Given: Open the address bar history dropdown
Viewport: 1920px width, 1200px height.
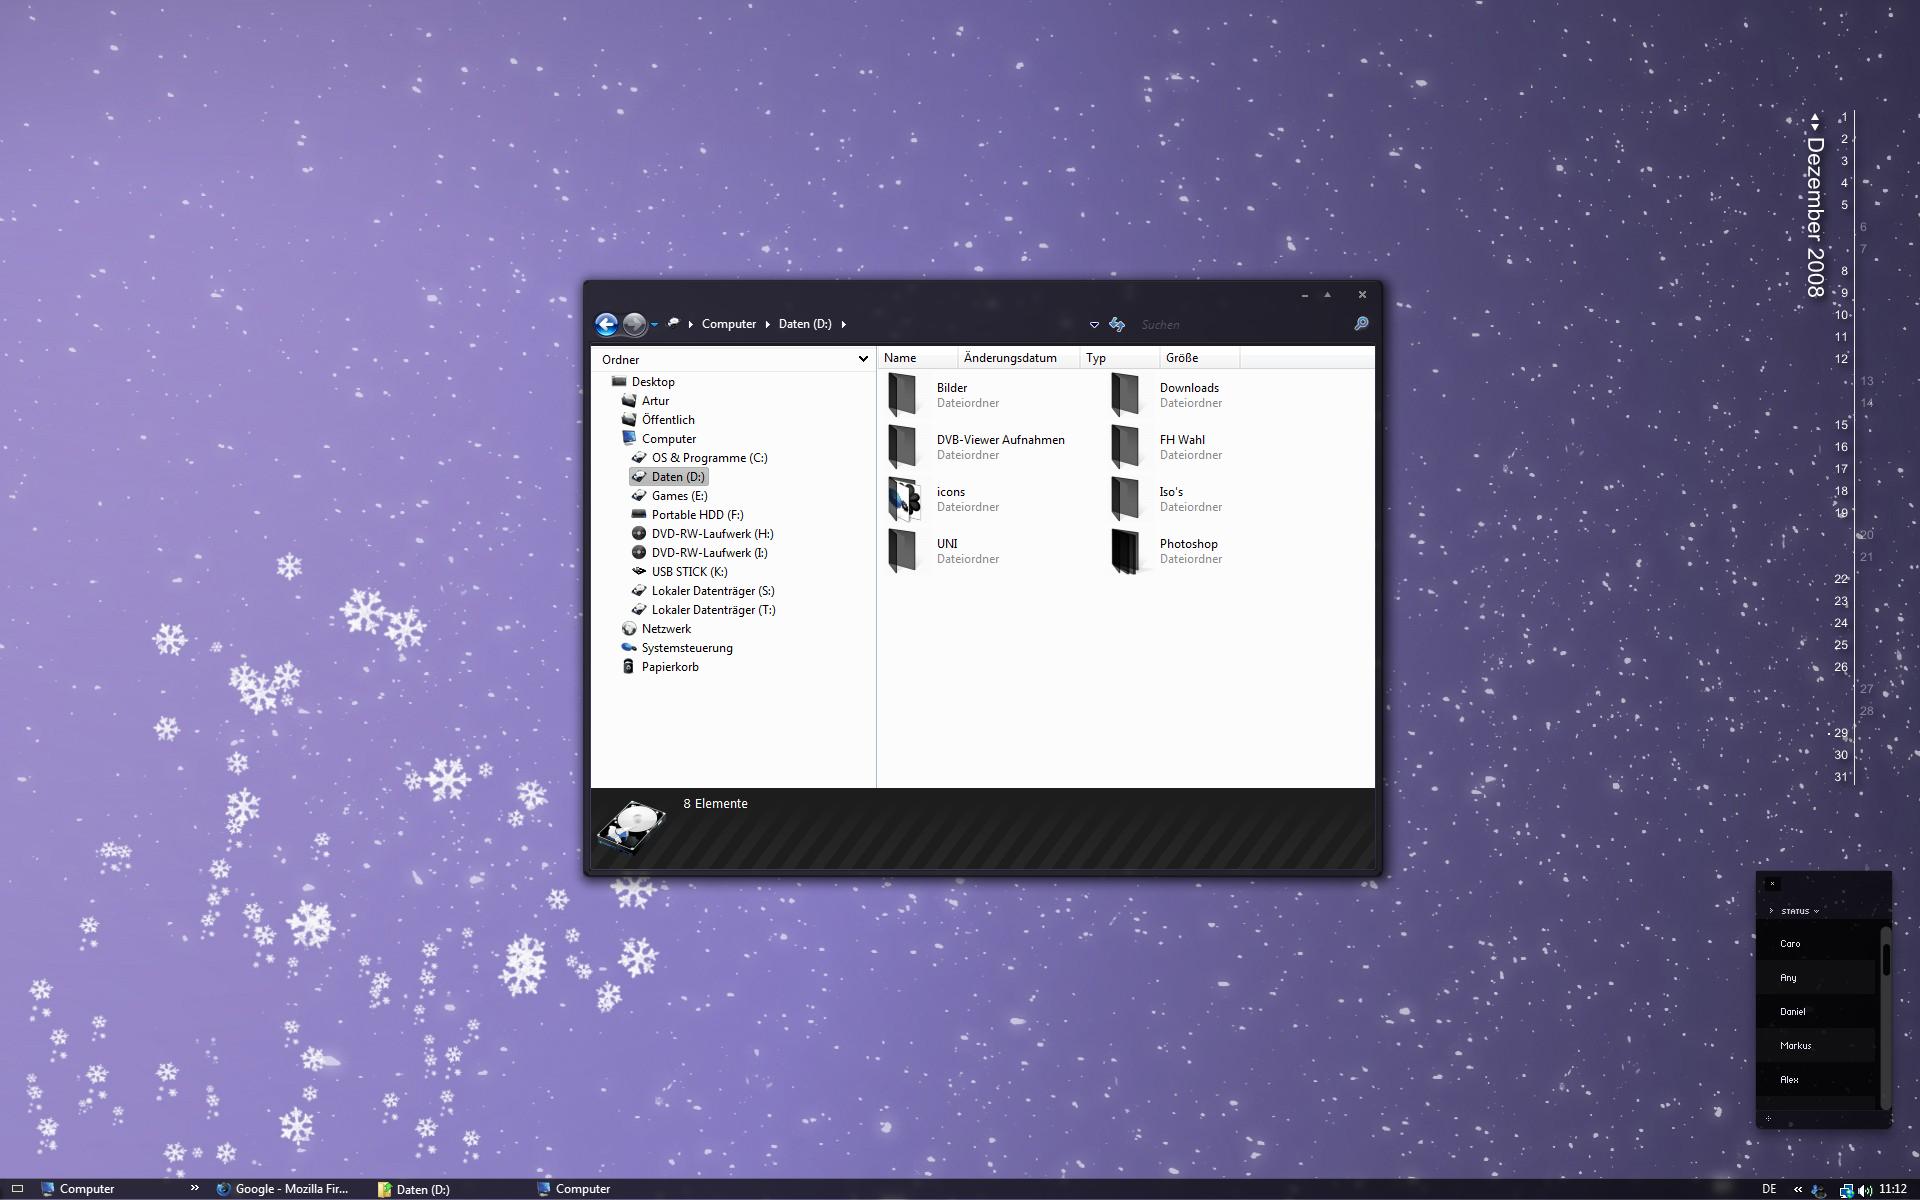Looking at the screenshot, I should [1094, 325].
